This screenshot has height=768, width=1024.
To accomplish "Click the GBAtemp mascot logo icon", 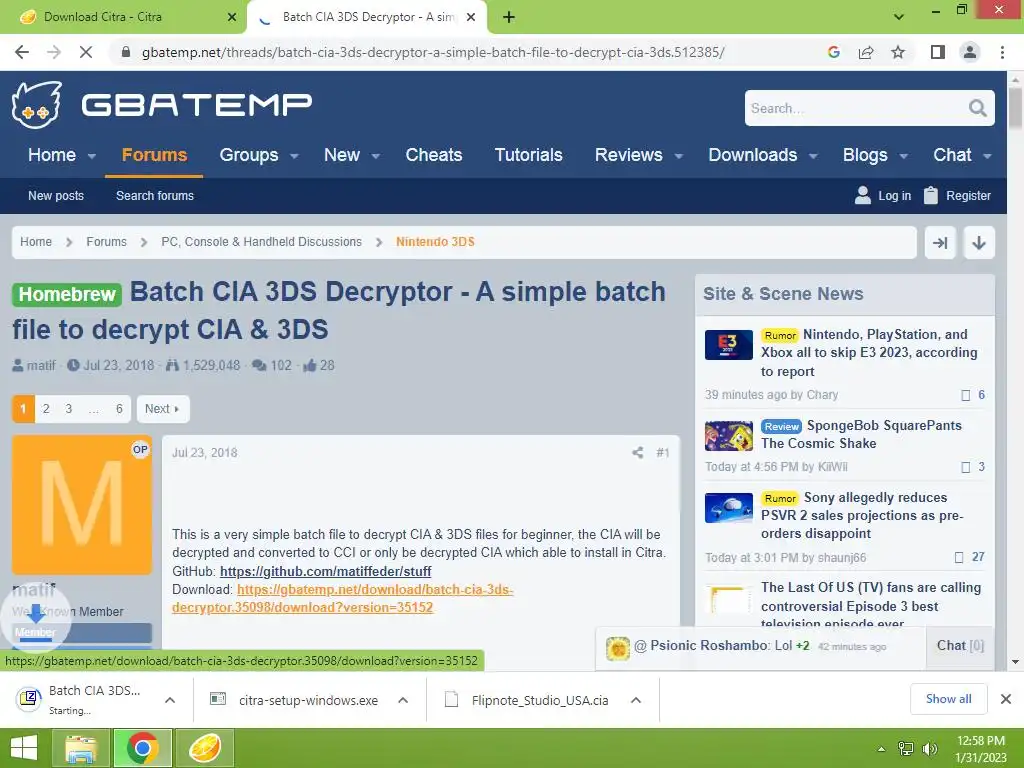I will pyautogui.click(x=37, y=104).
